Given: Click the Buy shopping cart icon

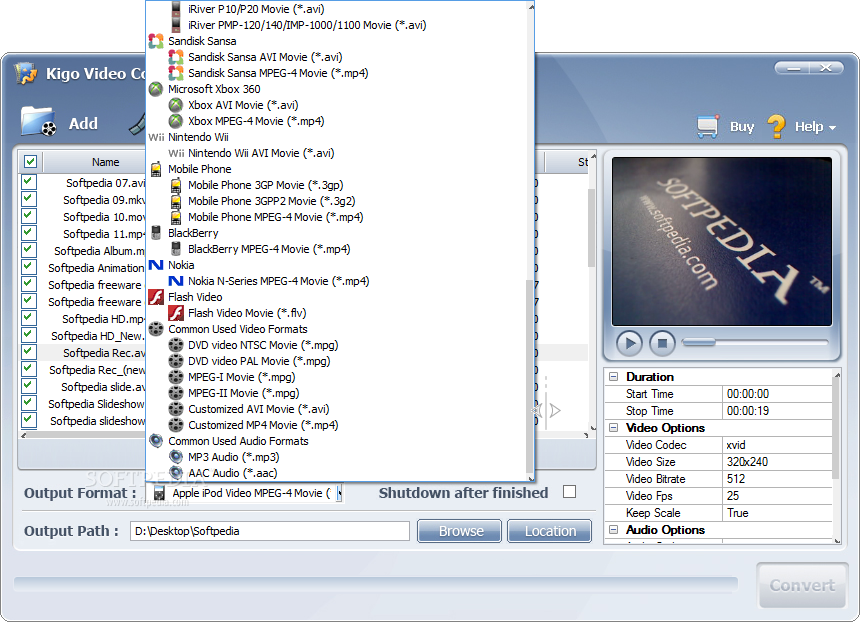Looking at the screenshot, I should 708,126.
